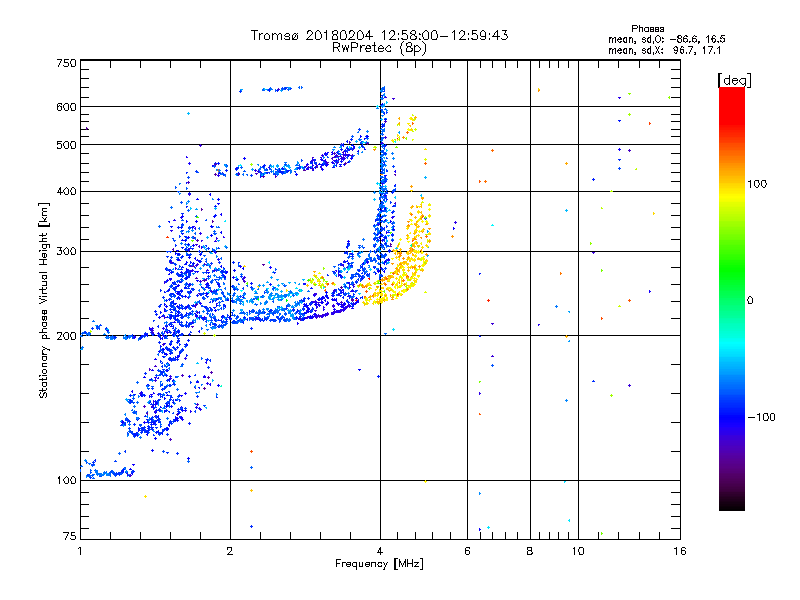Click the x-axis tick label '16'

coord(680,551)
